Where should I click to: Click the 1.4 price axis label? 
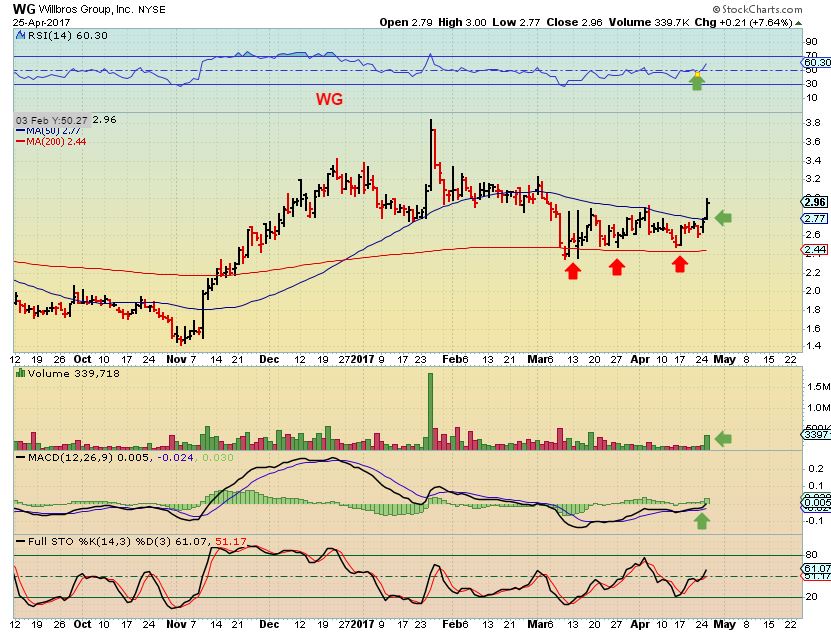point(812,346)
